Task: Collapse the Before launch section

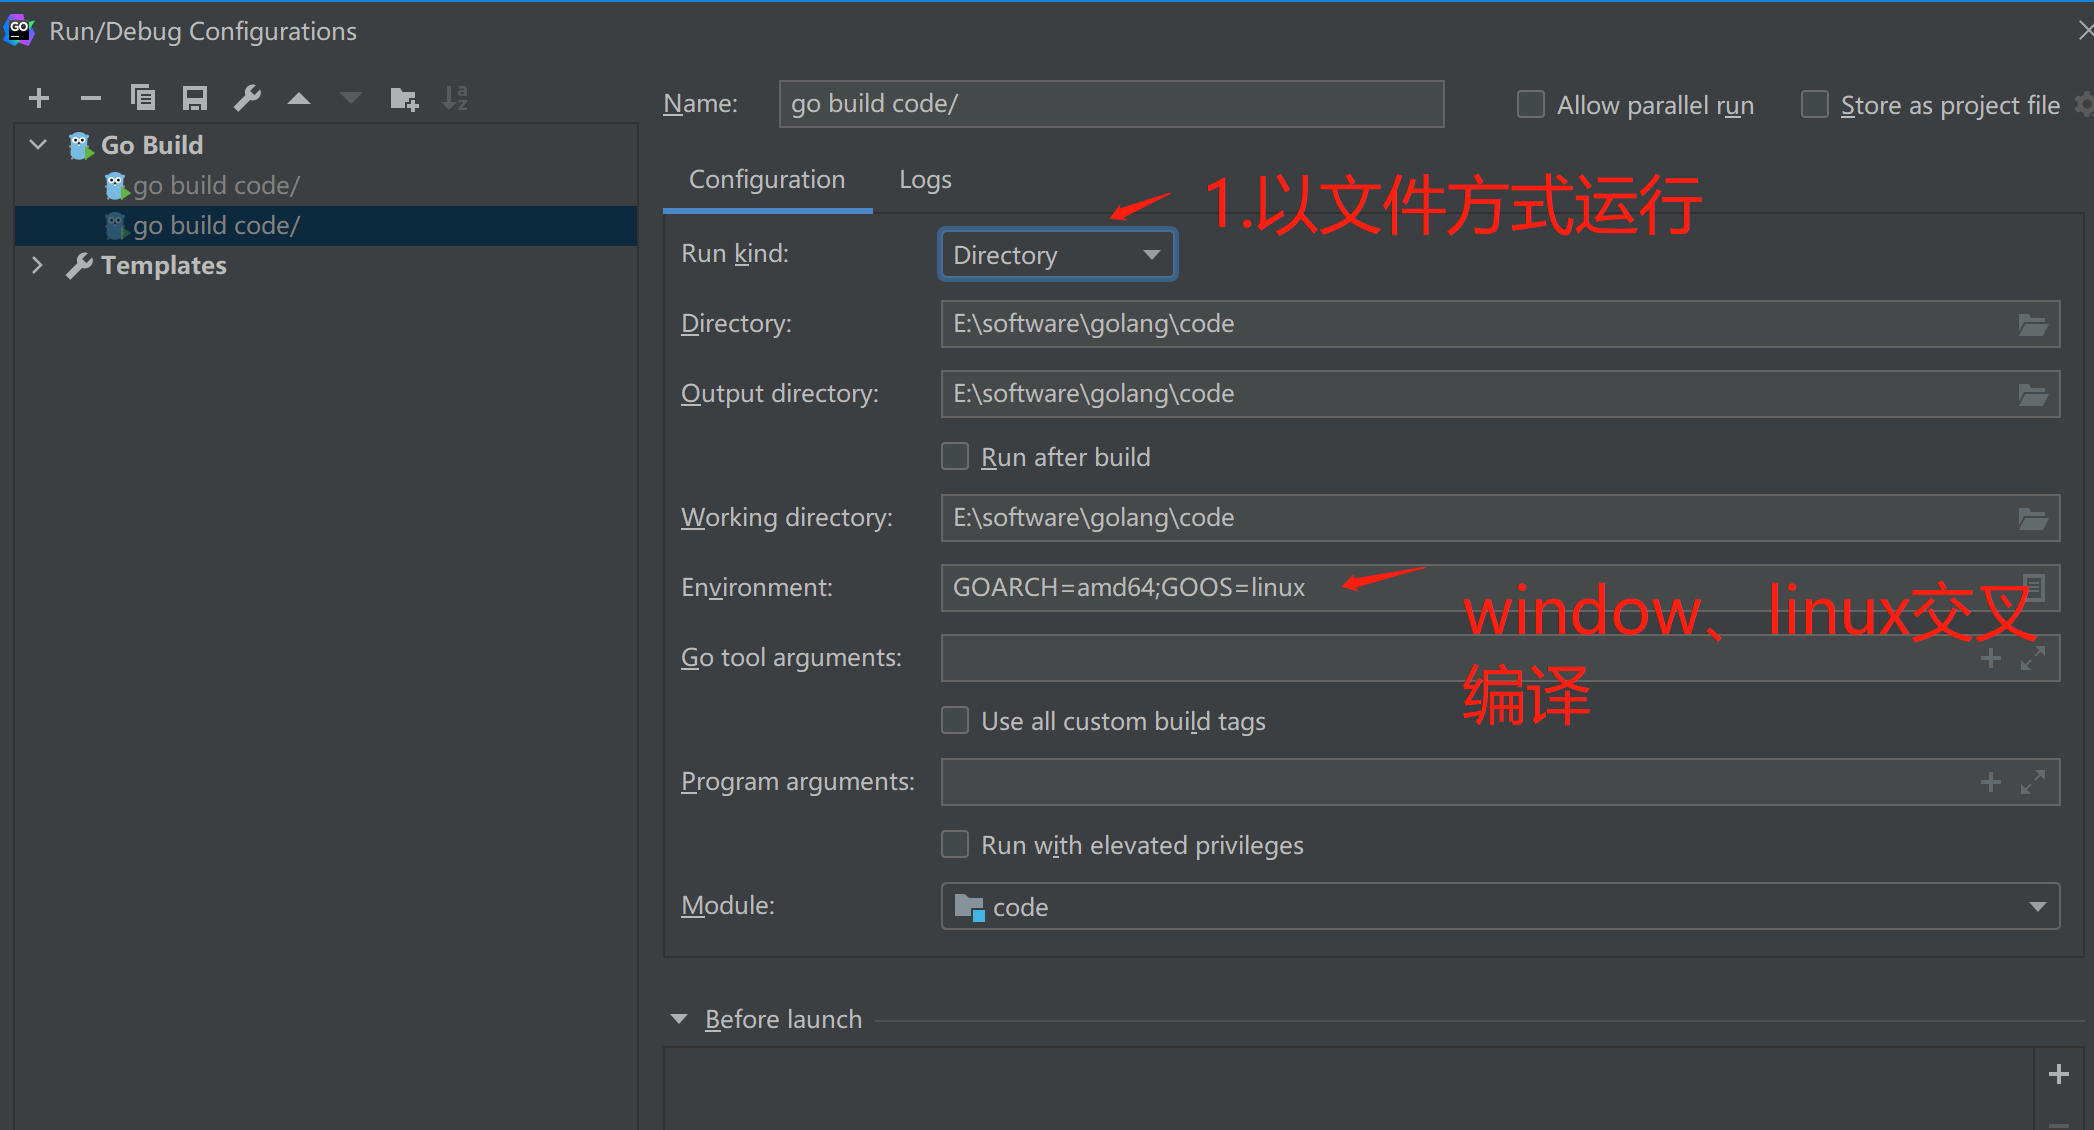Action: coord(679,1019)
